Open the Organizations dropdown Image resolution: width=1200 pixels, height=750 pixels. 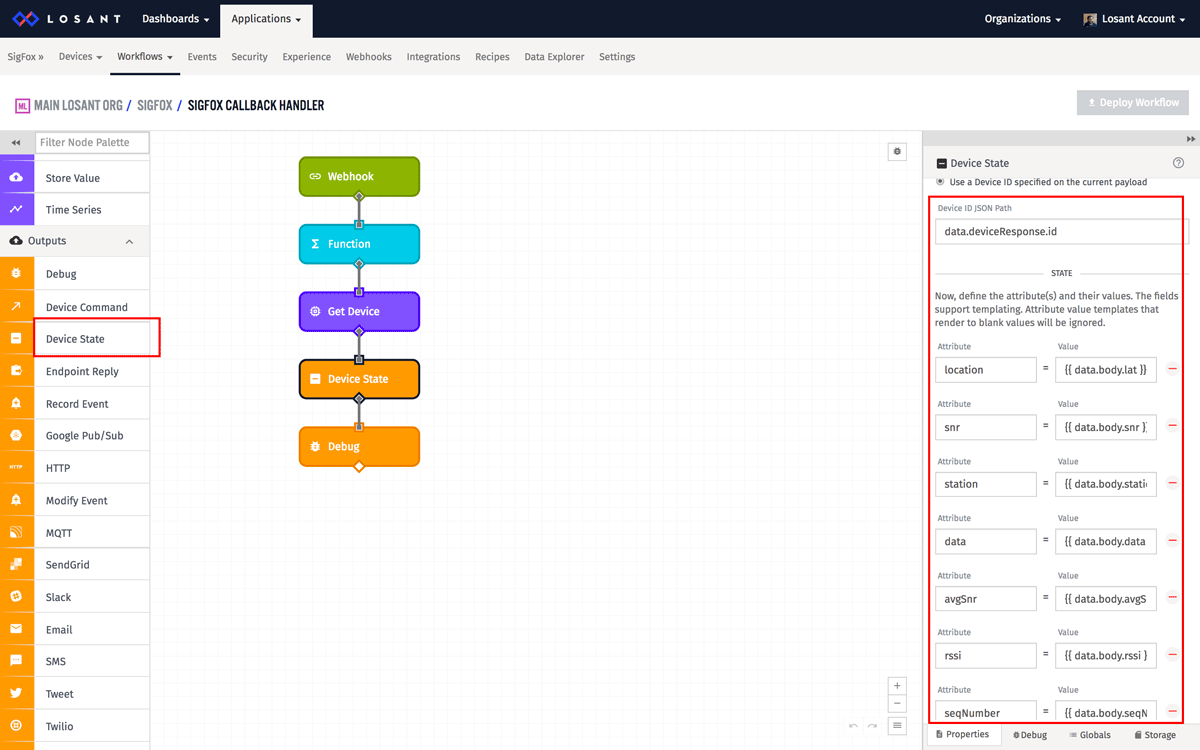1023,19
